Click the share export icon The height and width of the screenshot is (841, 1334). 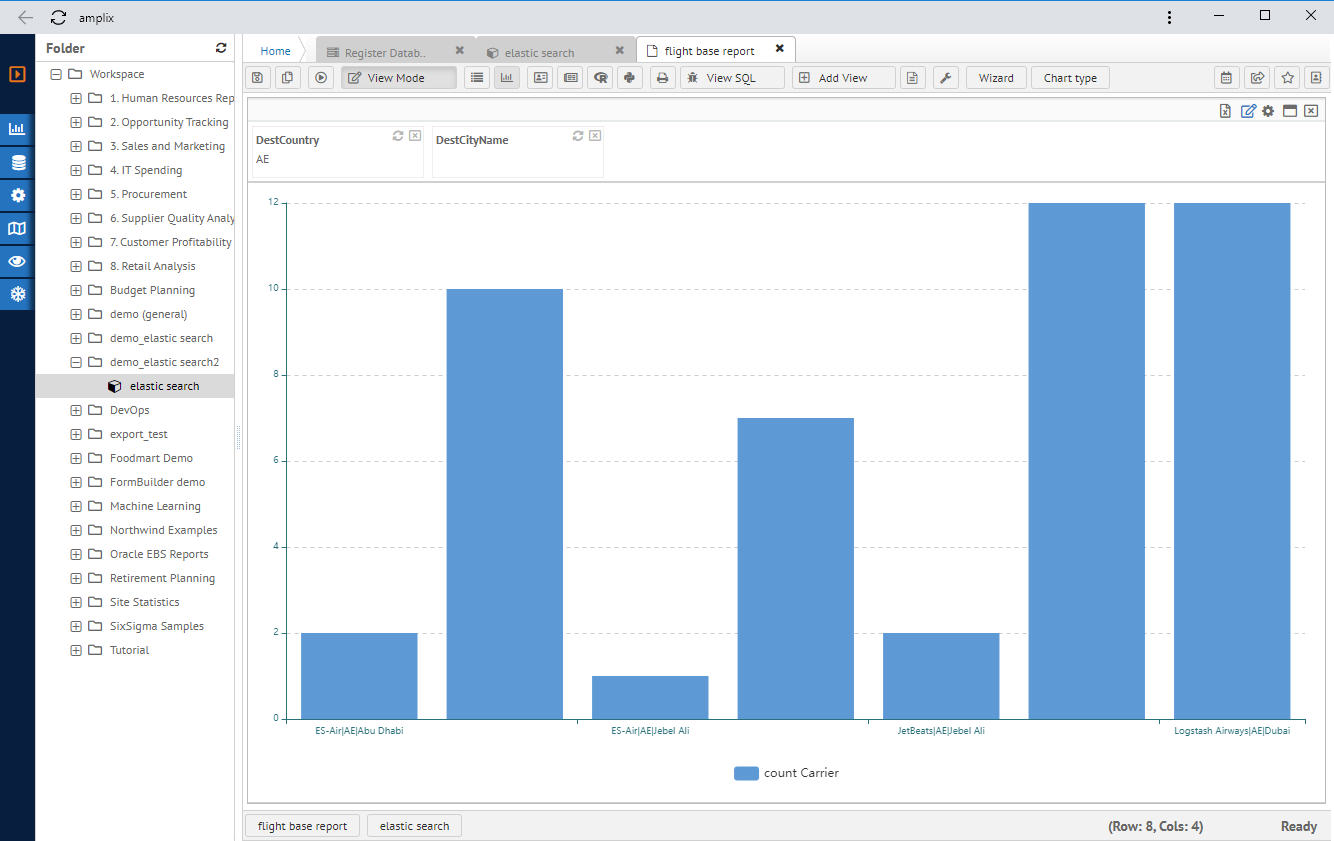[1257, 78]
